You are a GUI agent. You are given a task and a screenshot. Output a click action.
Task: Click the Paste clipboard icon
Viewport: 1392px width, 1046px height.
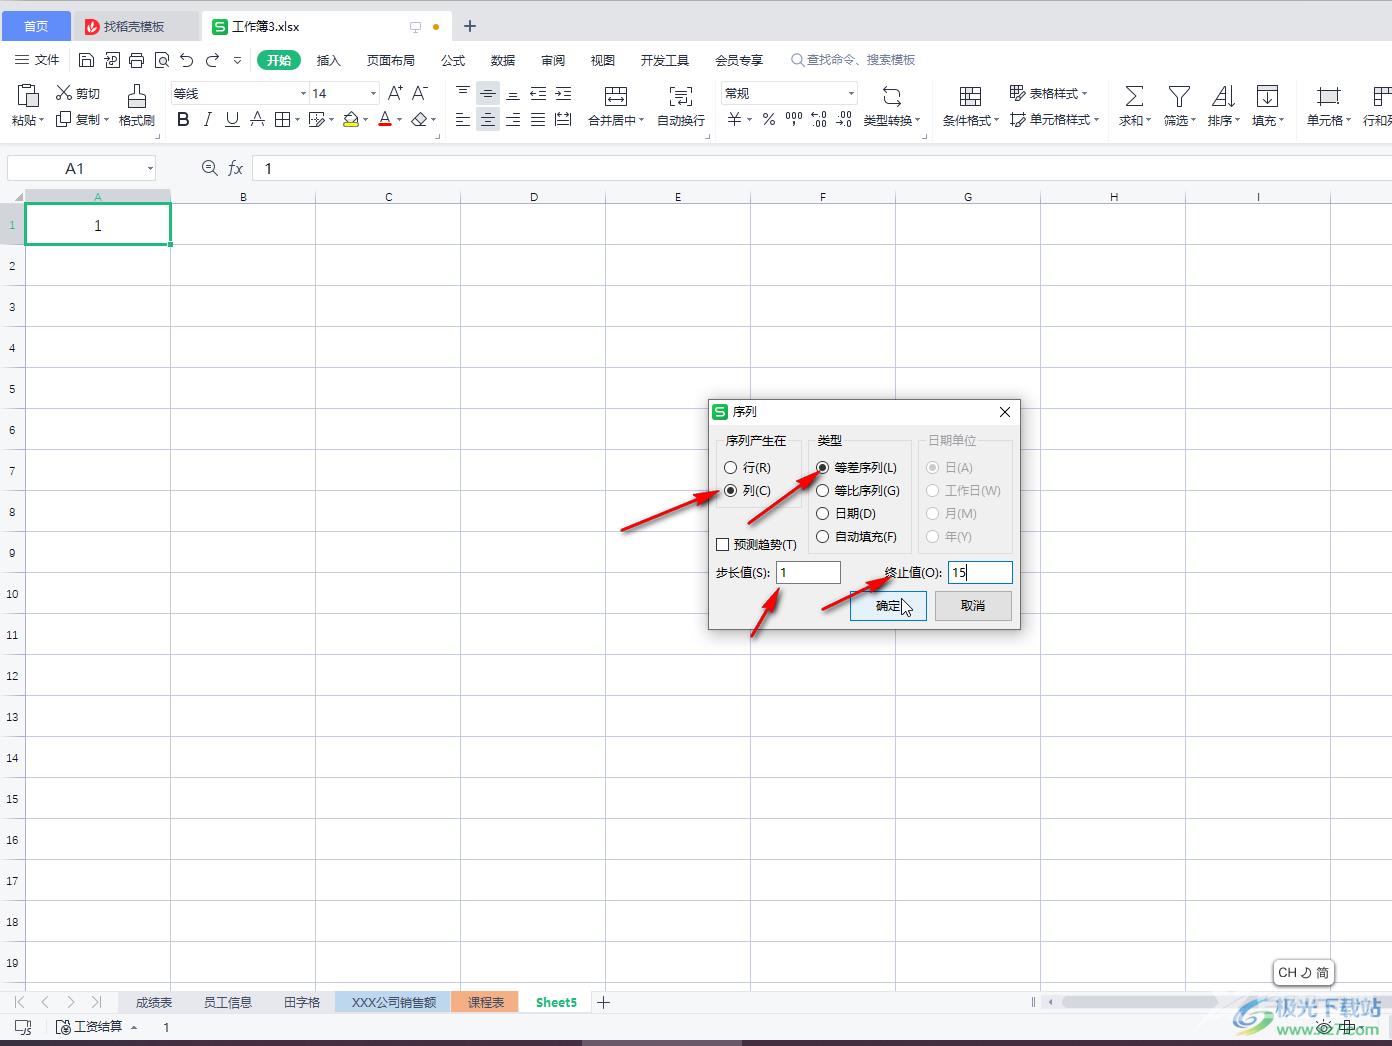pyautogui.click(x=28, y=96)
